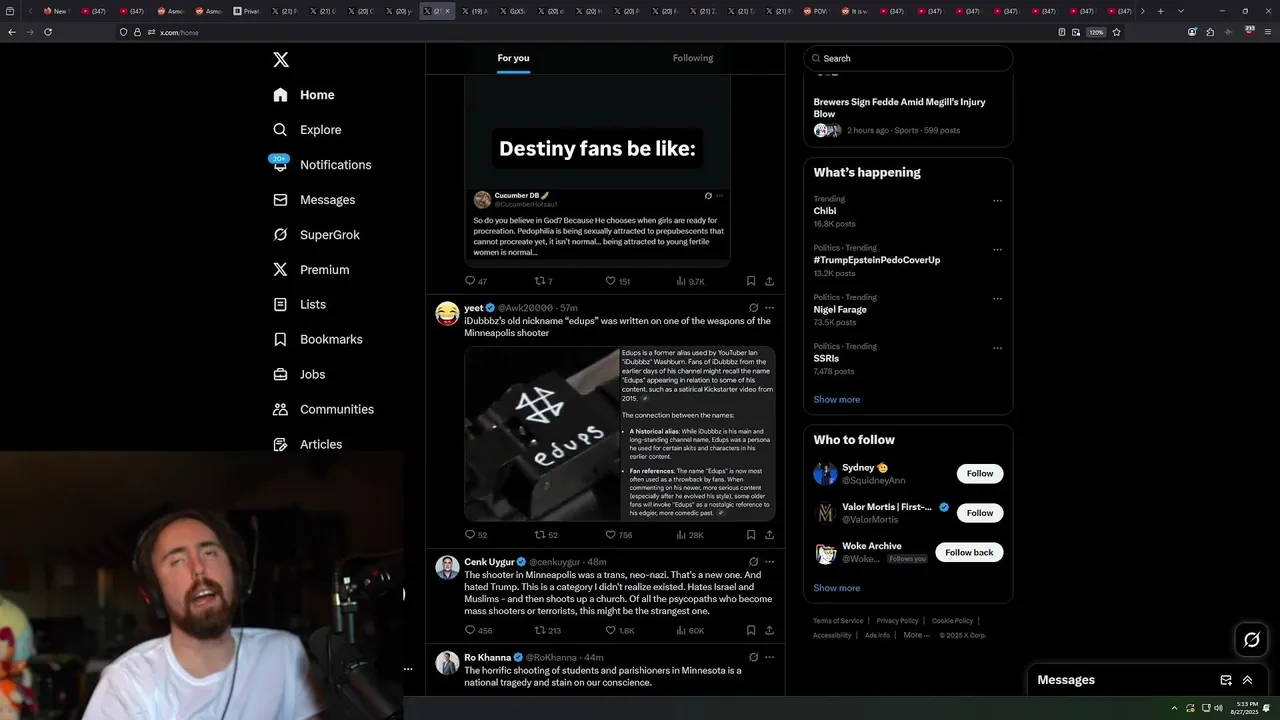Open Explore from the sidebar
This screenshot has width=1280, height=720.
pyautogui.click(x=307, y=130)
